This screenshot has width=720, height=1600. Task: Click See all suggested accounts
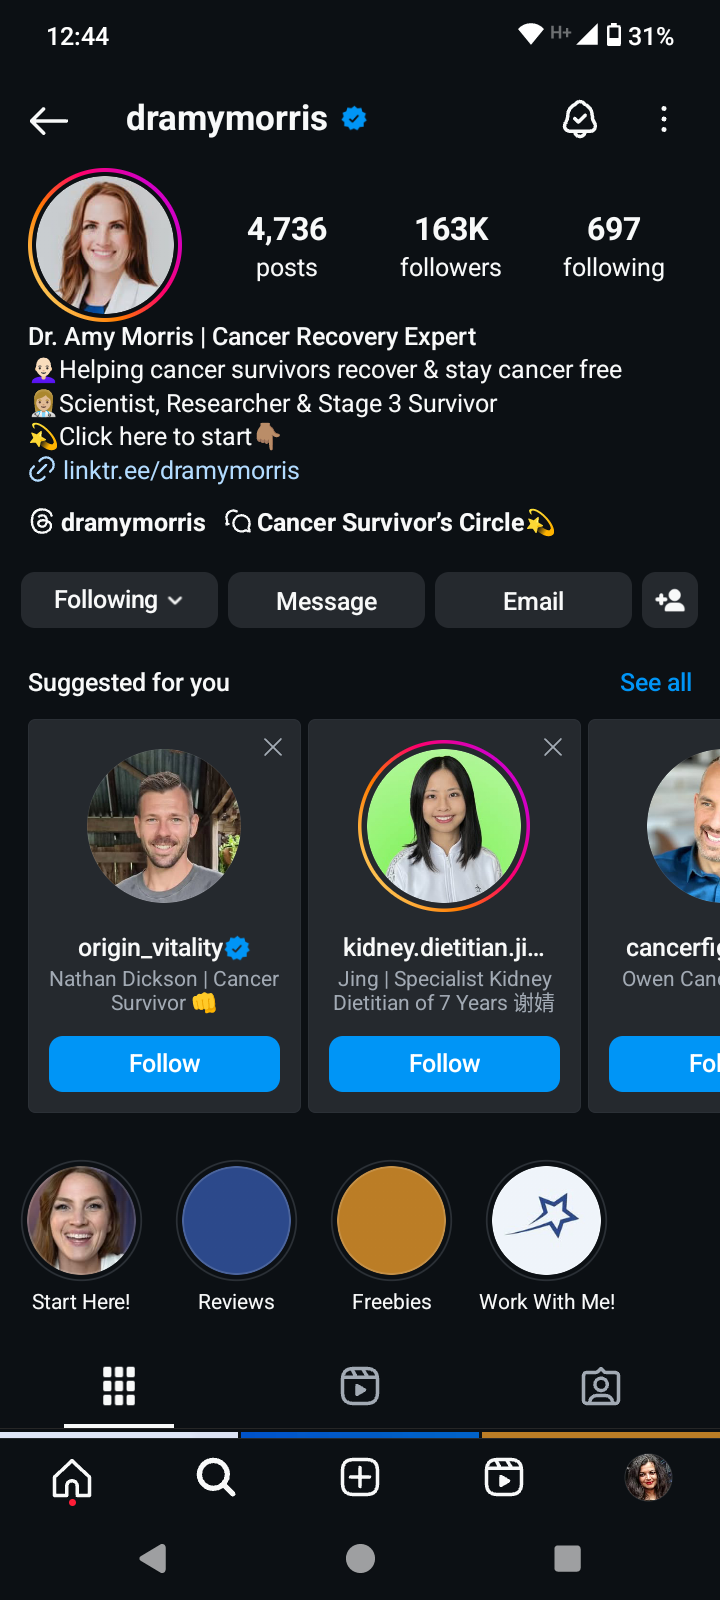click(655, 682)
